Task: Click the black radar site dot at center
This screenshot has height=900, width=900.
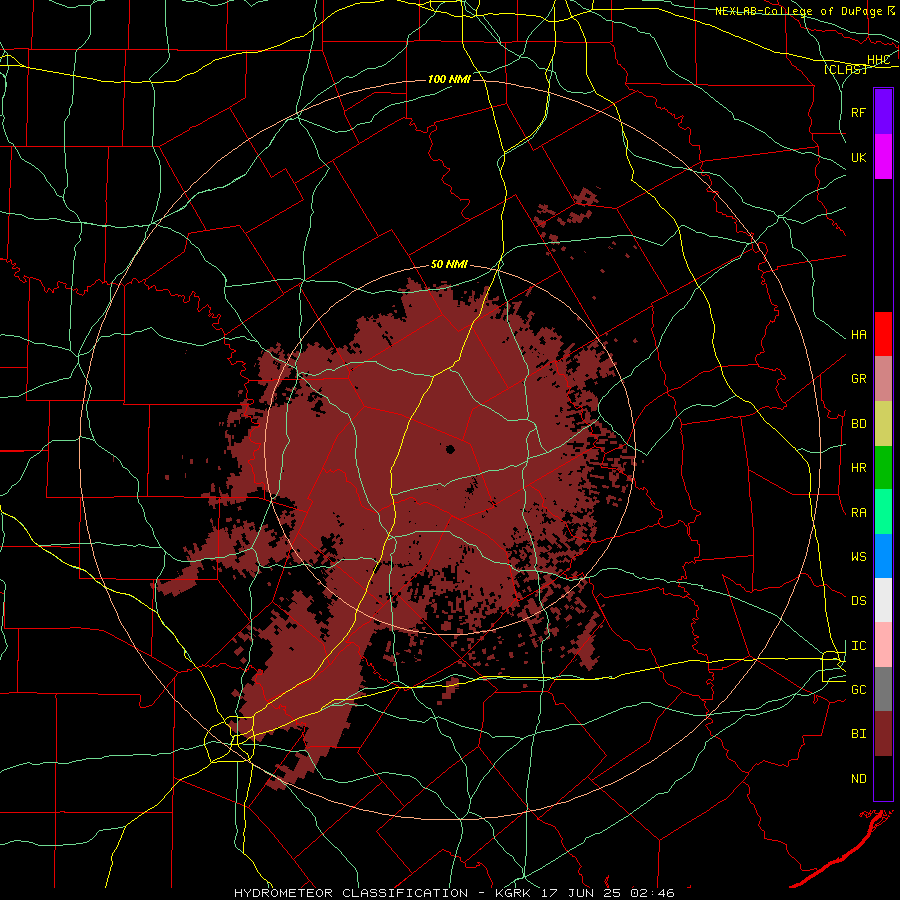Action: [x=450, y=449]
